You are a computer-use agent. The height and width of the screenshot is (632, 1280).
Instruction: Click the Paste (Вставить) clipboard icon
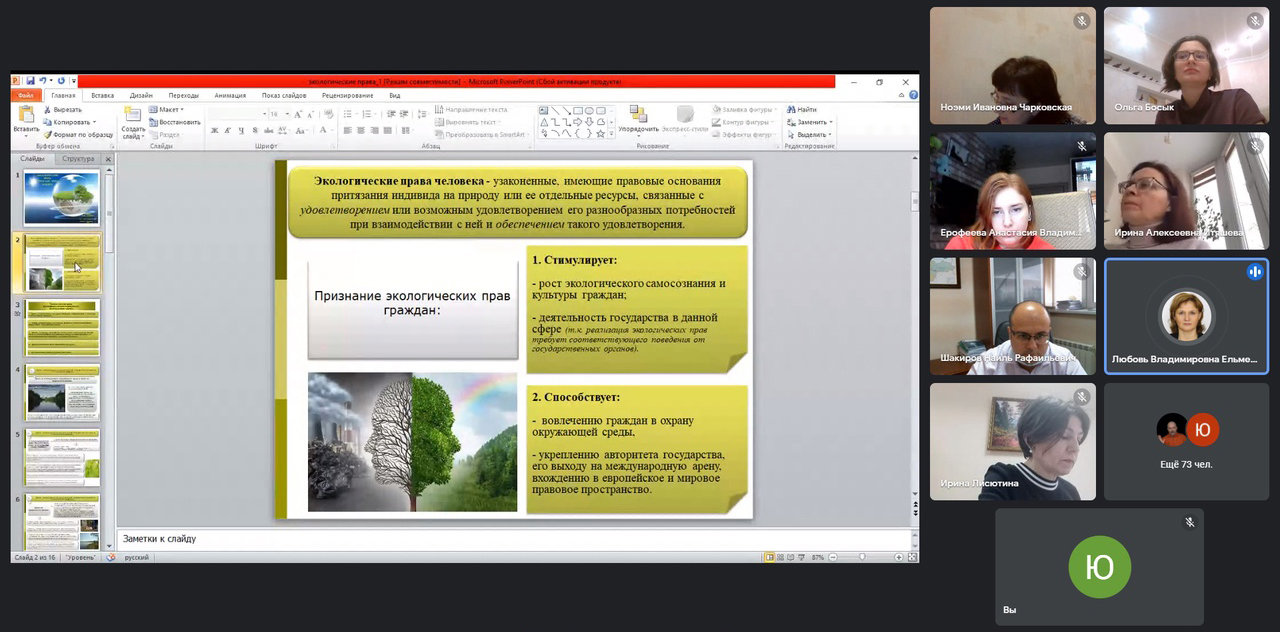(x=26, y=116)
